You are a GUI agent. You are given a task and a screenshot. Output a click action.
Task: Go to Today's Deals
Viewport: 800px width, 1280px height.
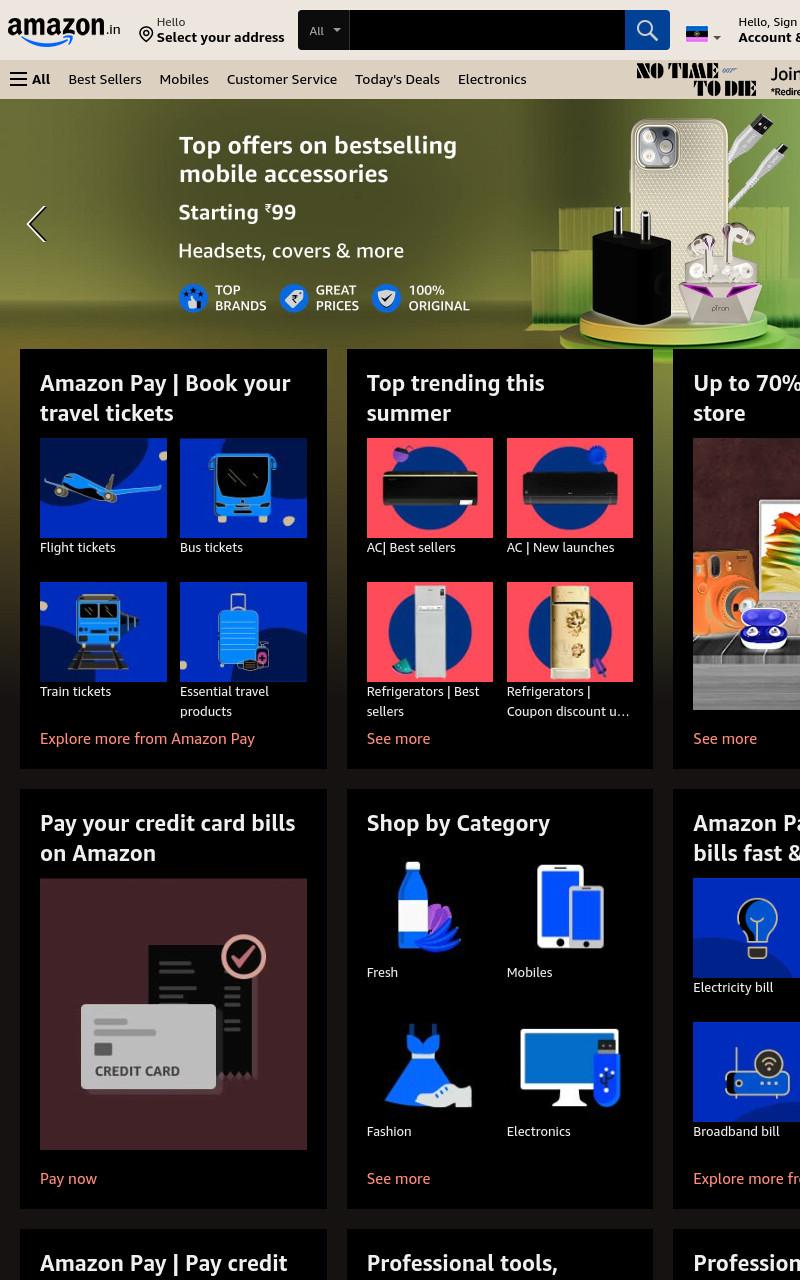pyautogui.click(x=397, y=79)
